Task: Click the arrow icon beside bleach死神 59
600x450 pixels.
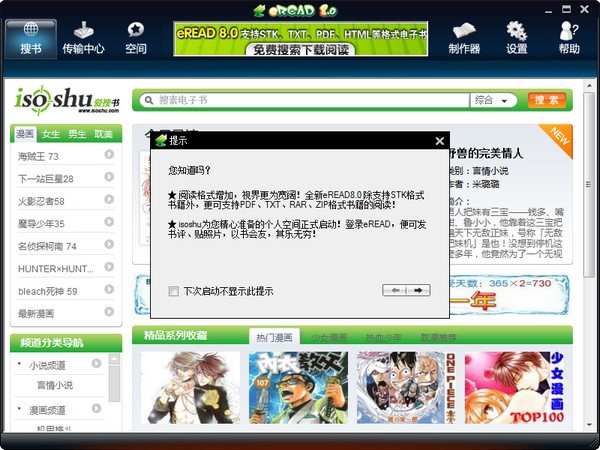Action: [x=109, y=289]
